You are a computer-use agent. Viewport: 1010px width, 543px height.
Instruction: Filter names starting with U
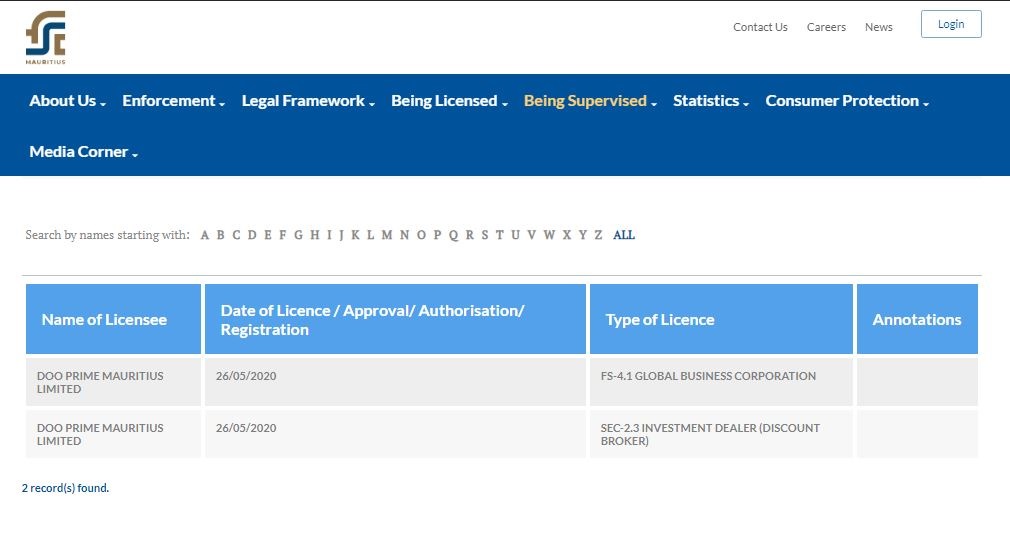(x=515, y=235)
